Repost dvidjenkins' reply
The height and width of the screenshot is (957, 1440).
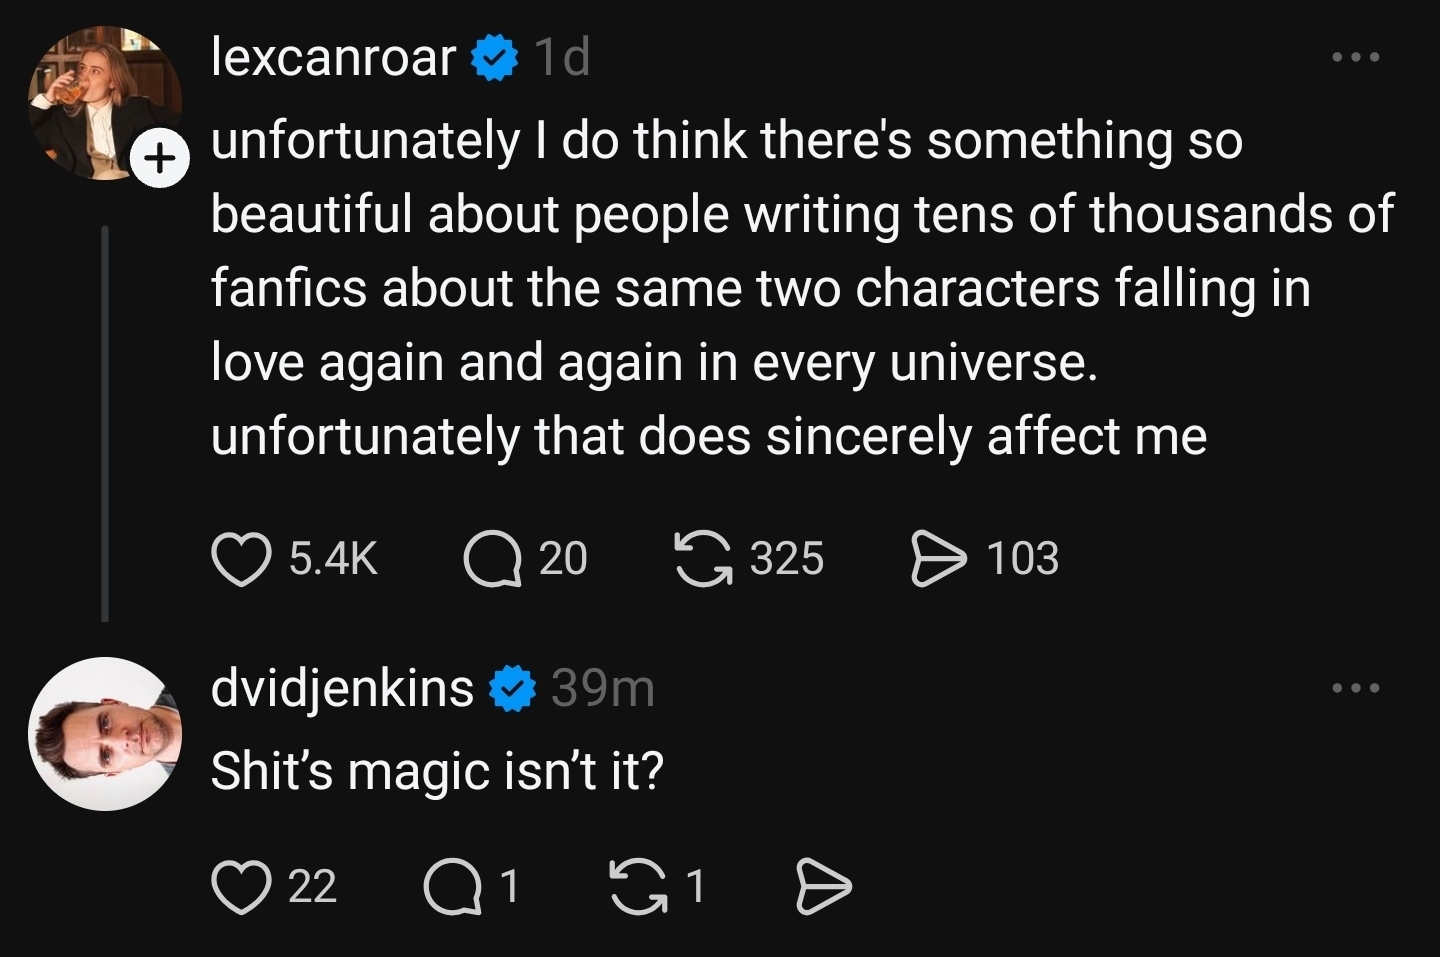[640, 887]
